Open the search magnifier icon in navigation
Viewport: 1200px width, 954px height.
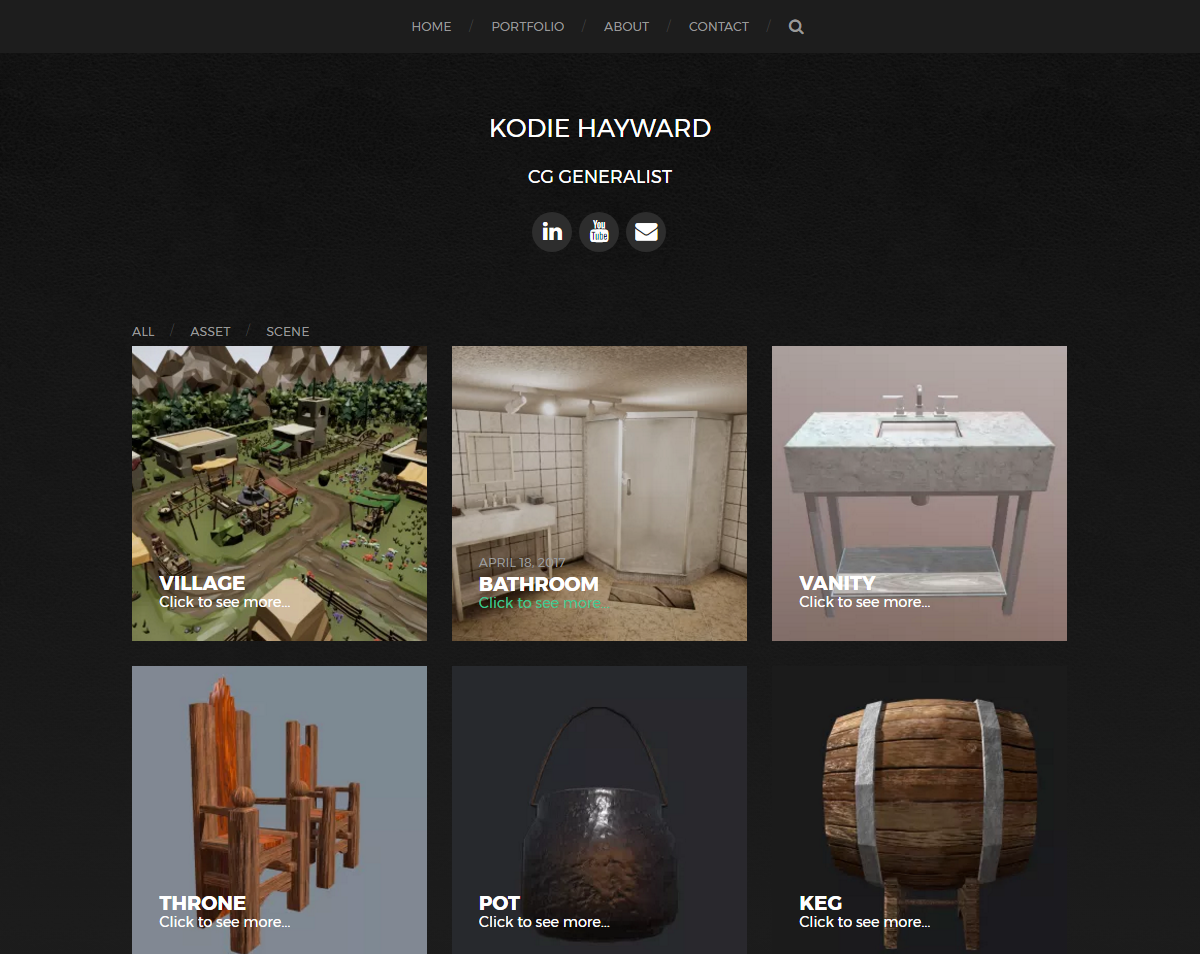(796, 27)
